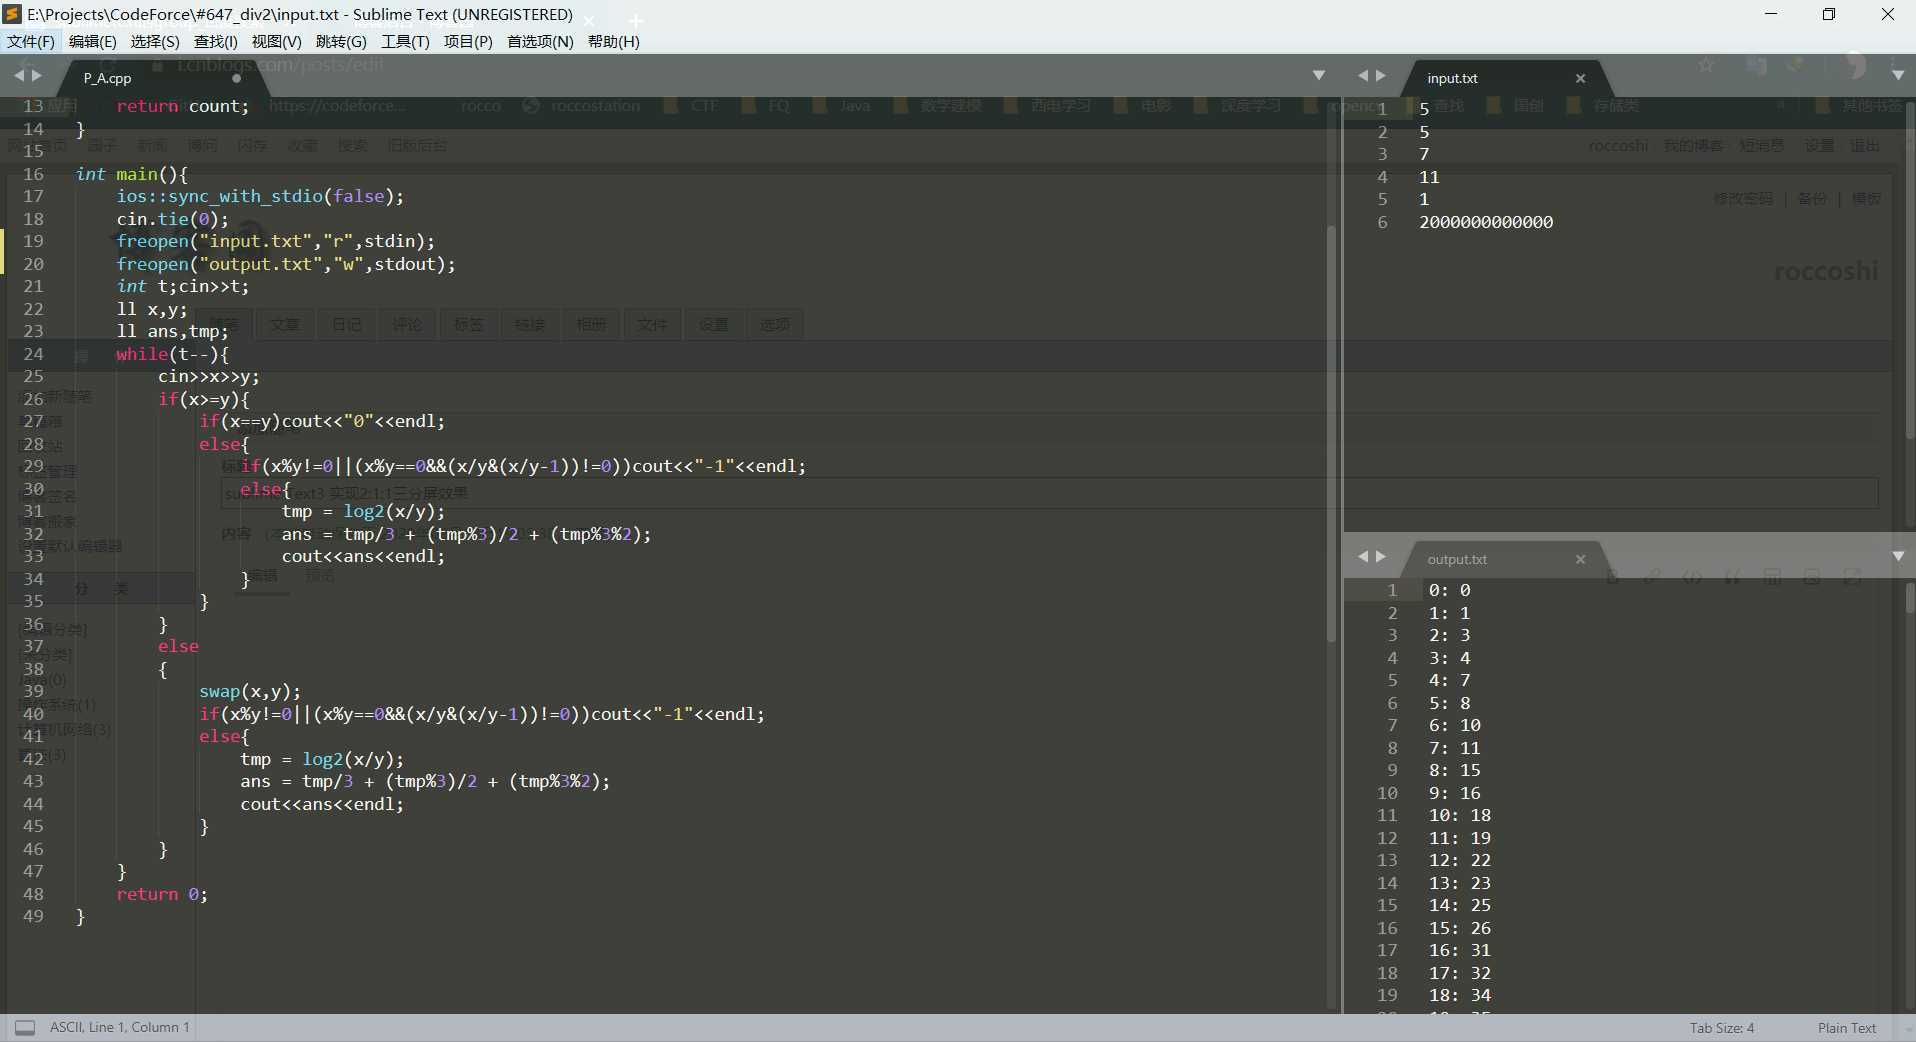Viewport: 1916px width, 1042px height.
Task: Open the 帮助(H) menu
Action: (613, 41)
